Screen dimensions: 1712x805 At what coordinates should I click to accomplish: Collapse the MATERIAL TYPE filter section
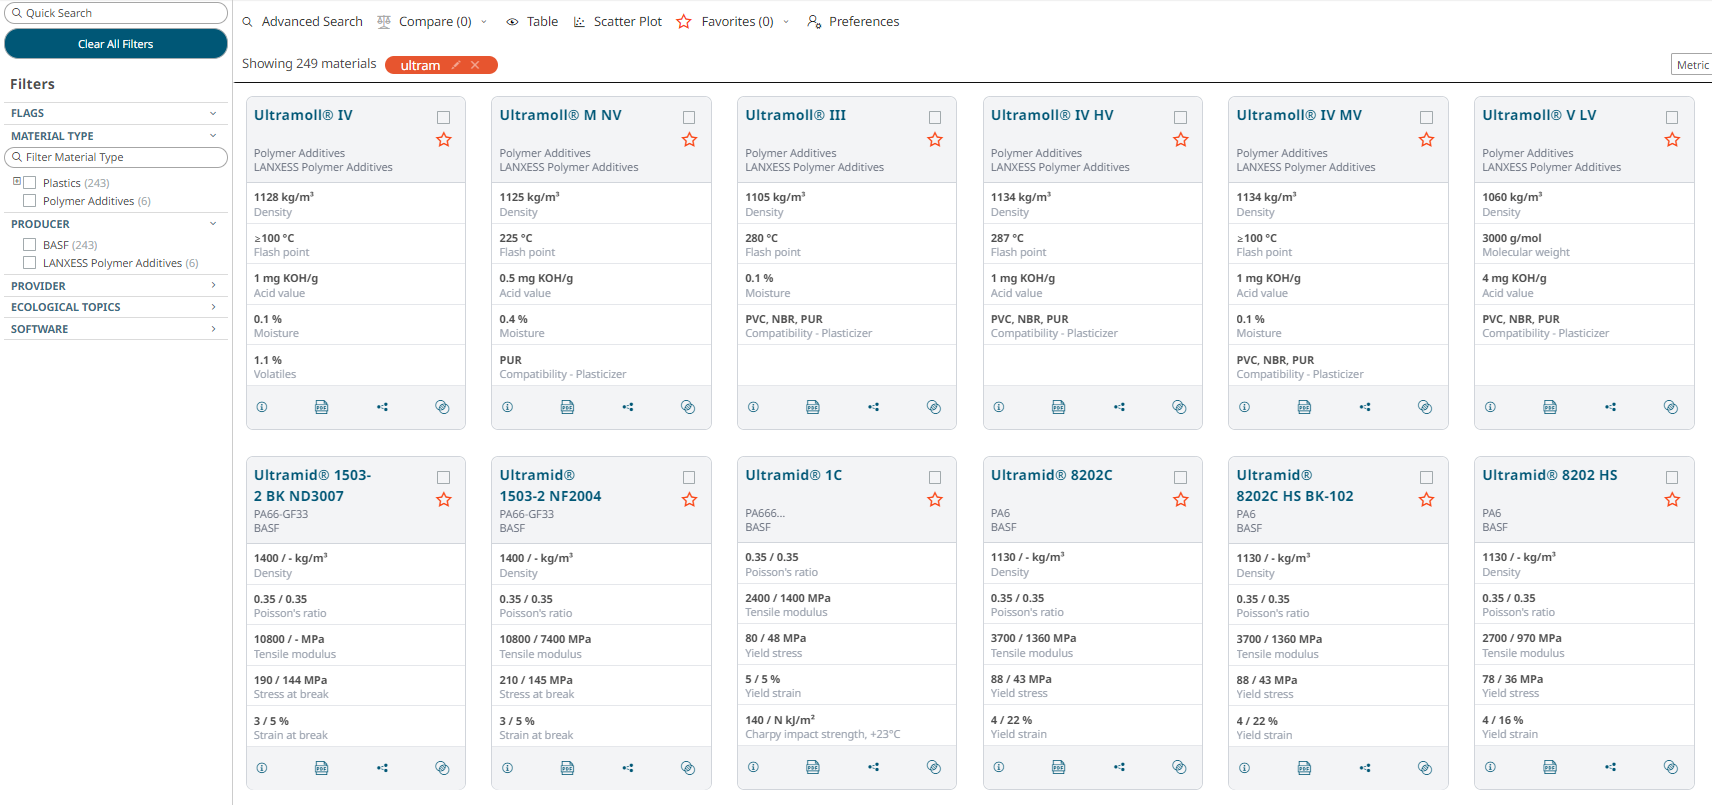coord(213,136)
